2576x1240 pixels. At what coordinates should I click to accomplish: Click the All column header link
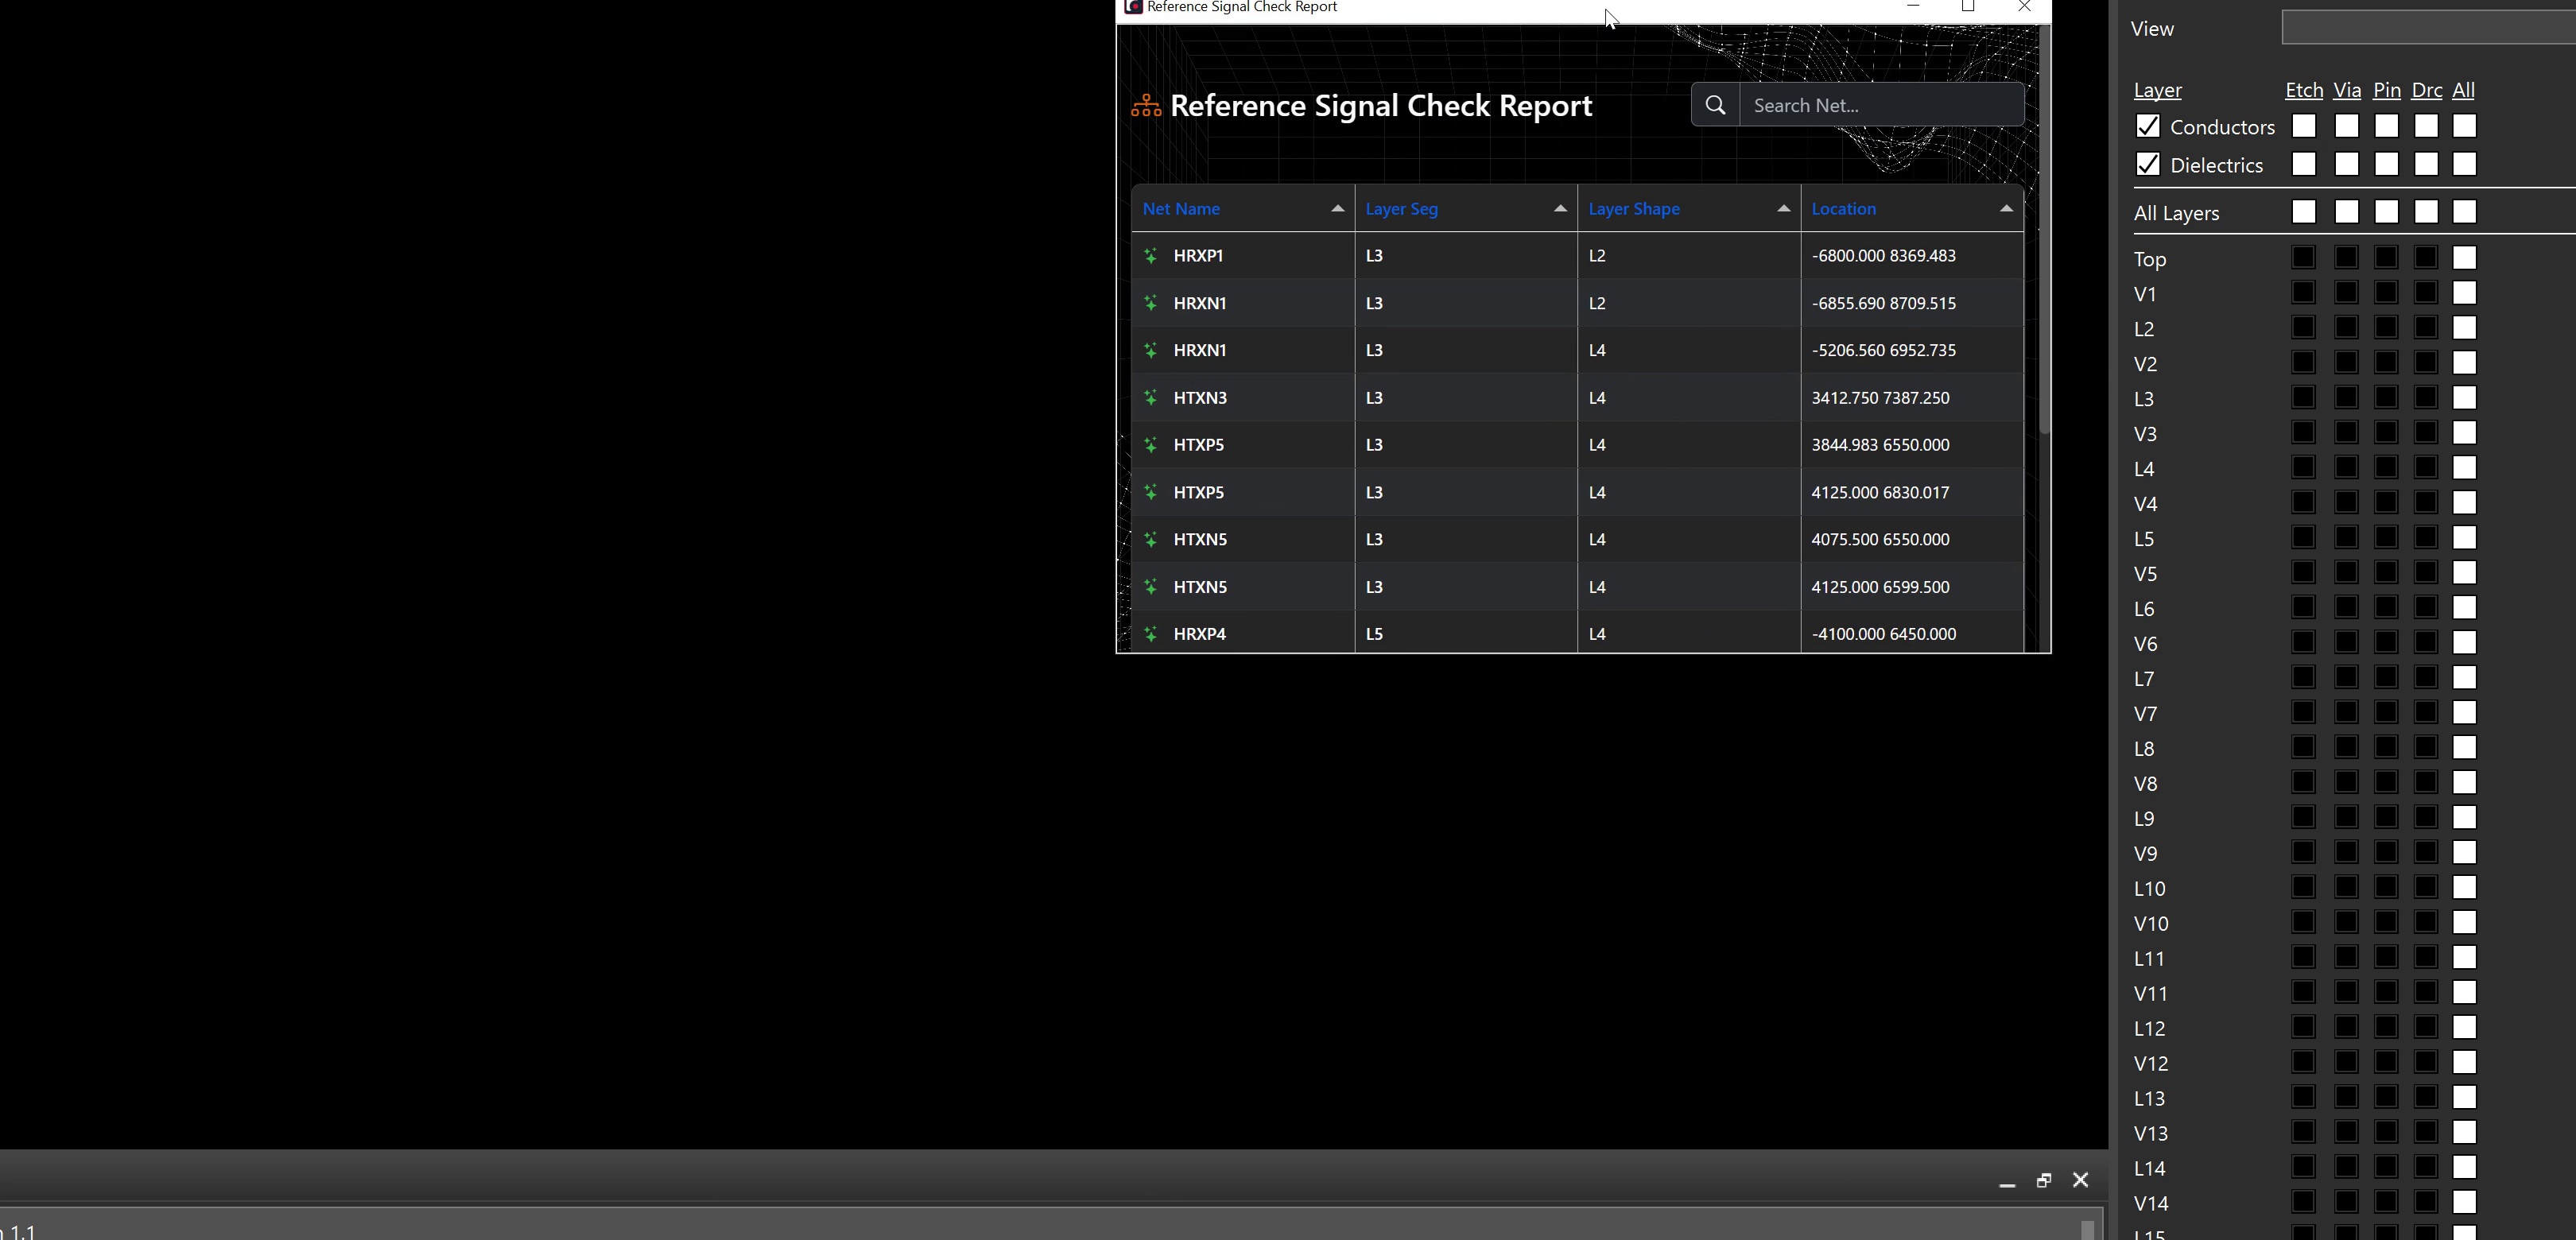pos(2464,90)
